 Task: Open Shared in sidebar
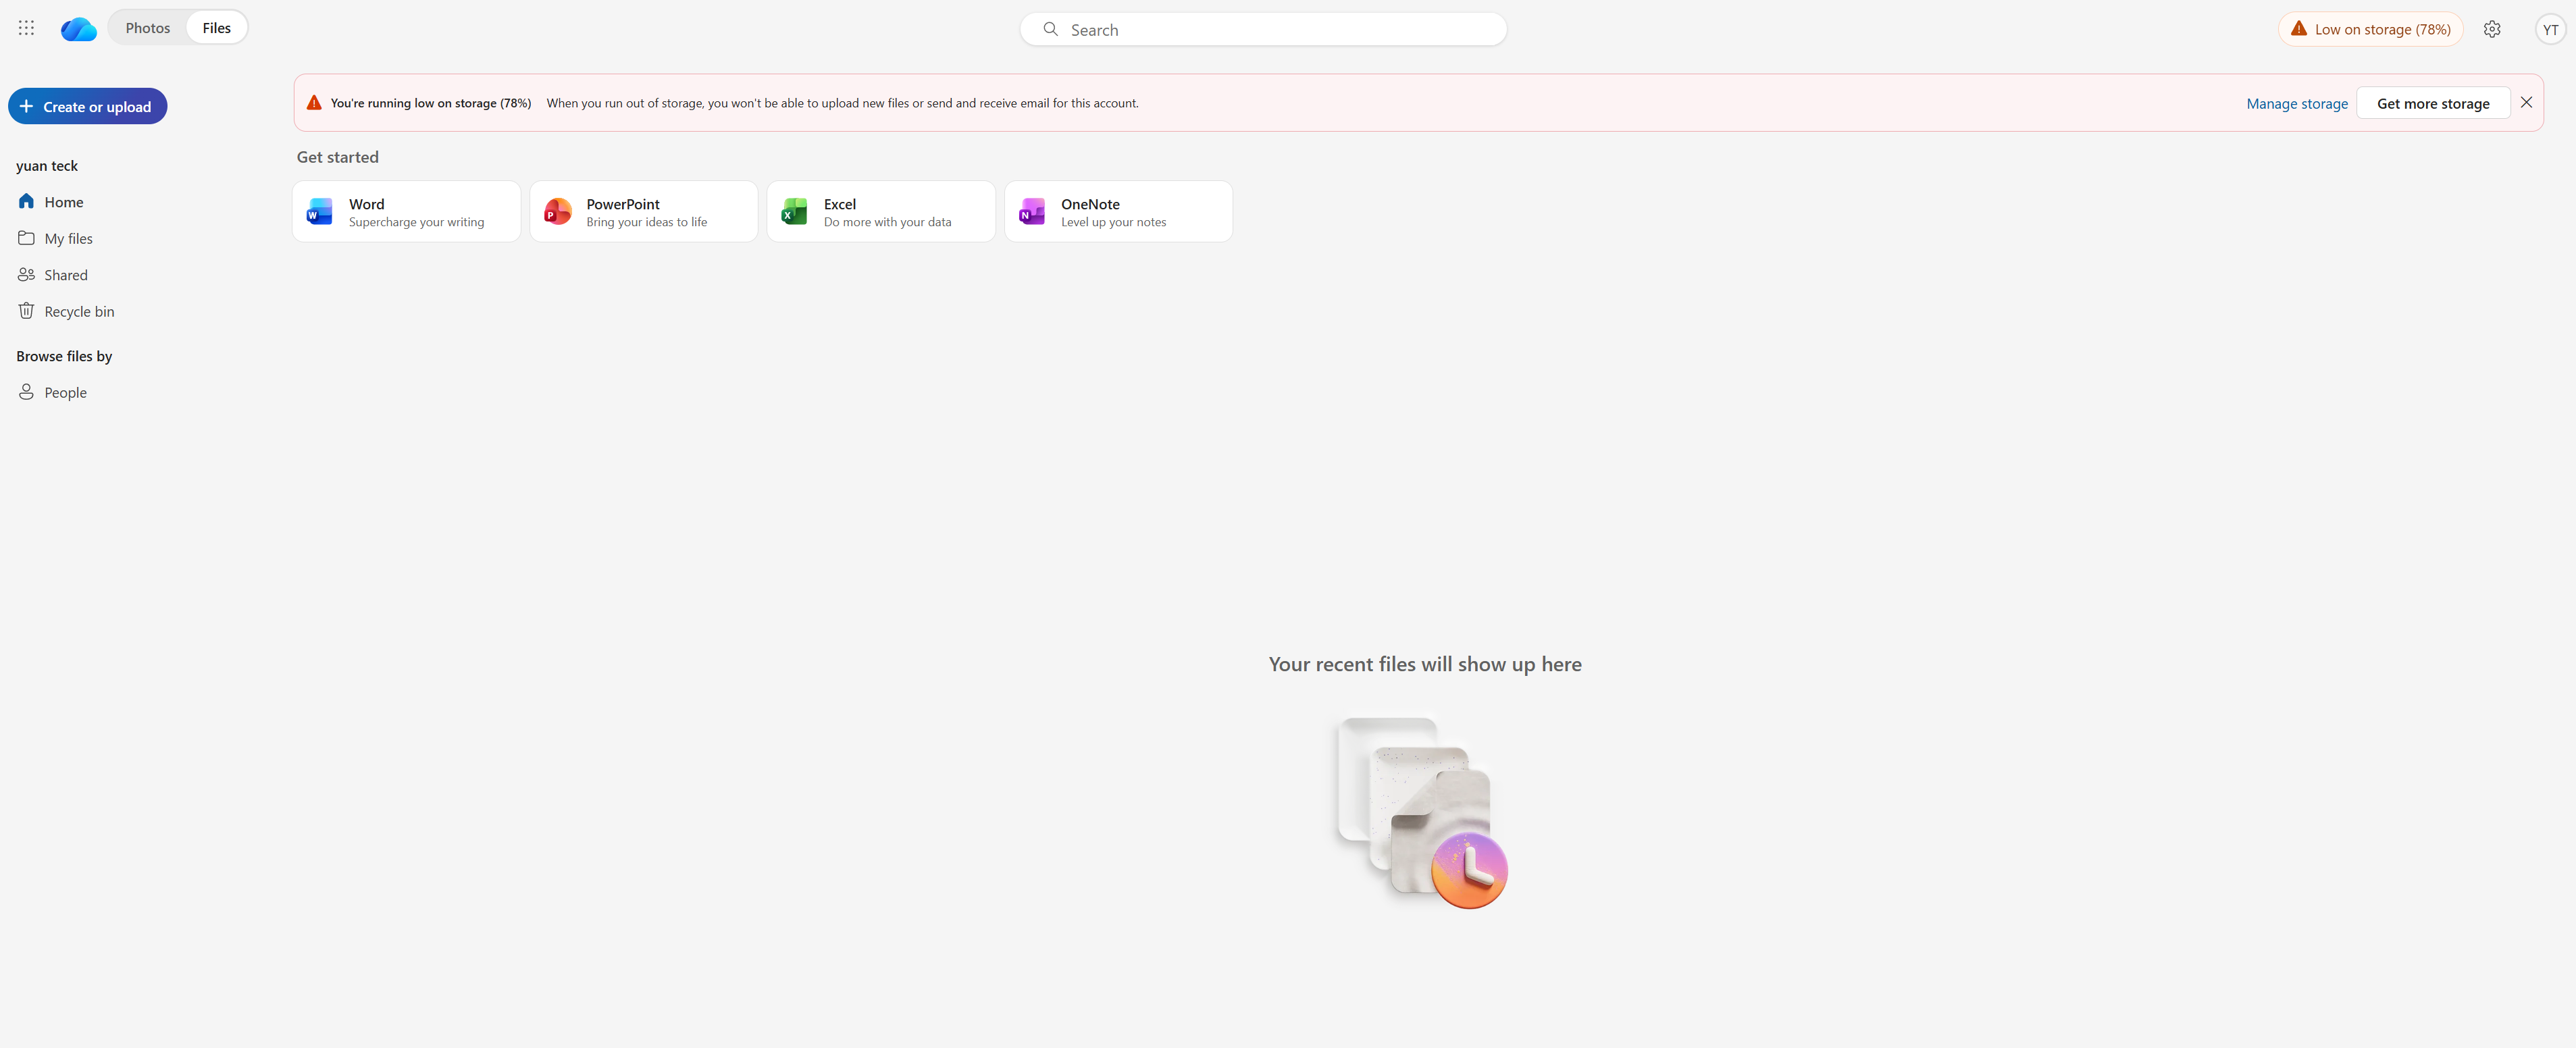(66, 275)
